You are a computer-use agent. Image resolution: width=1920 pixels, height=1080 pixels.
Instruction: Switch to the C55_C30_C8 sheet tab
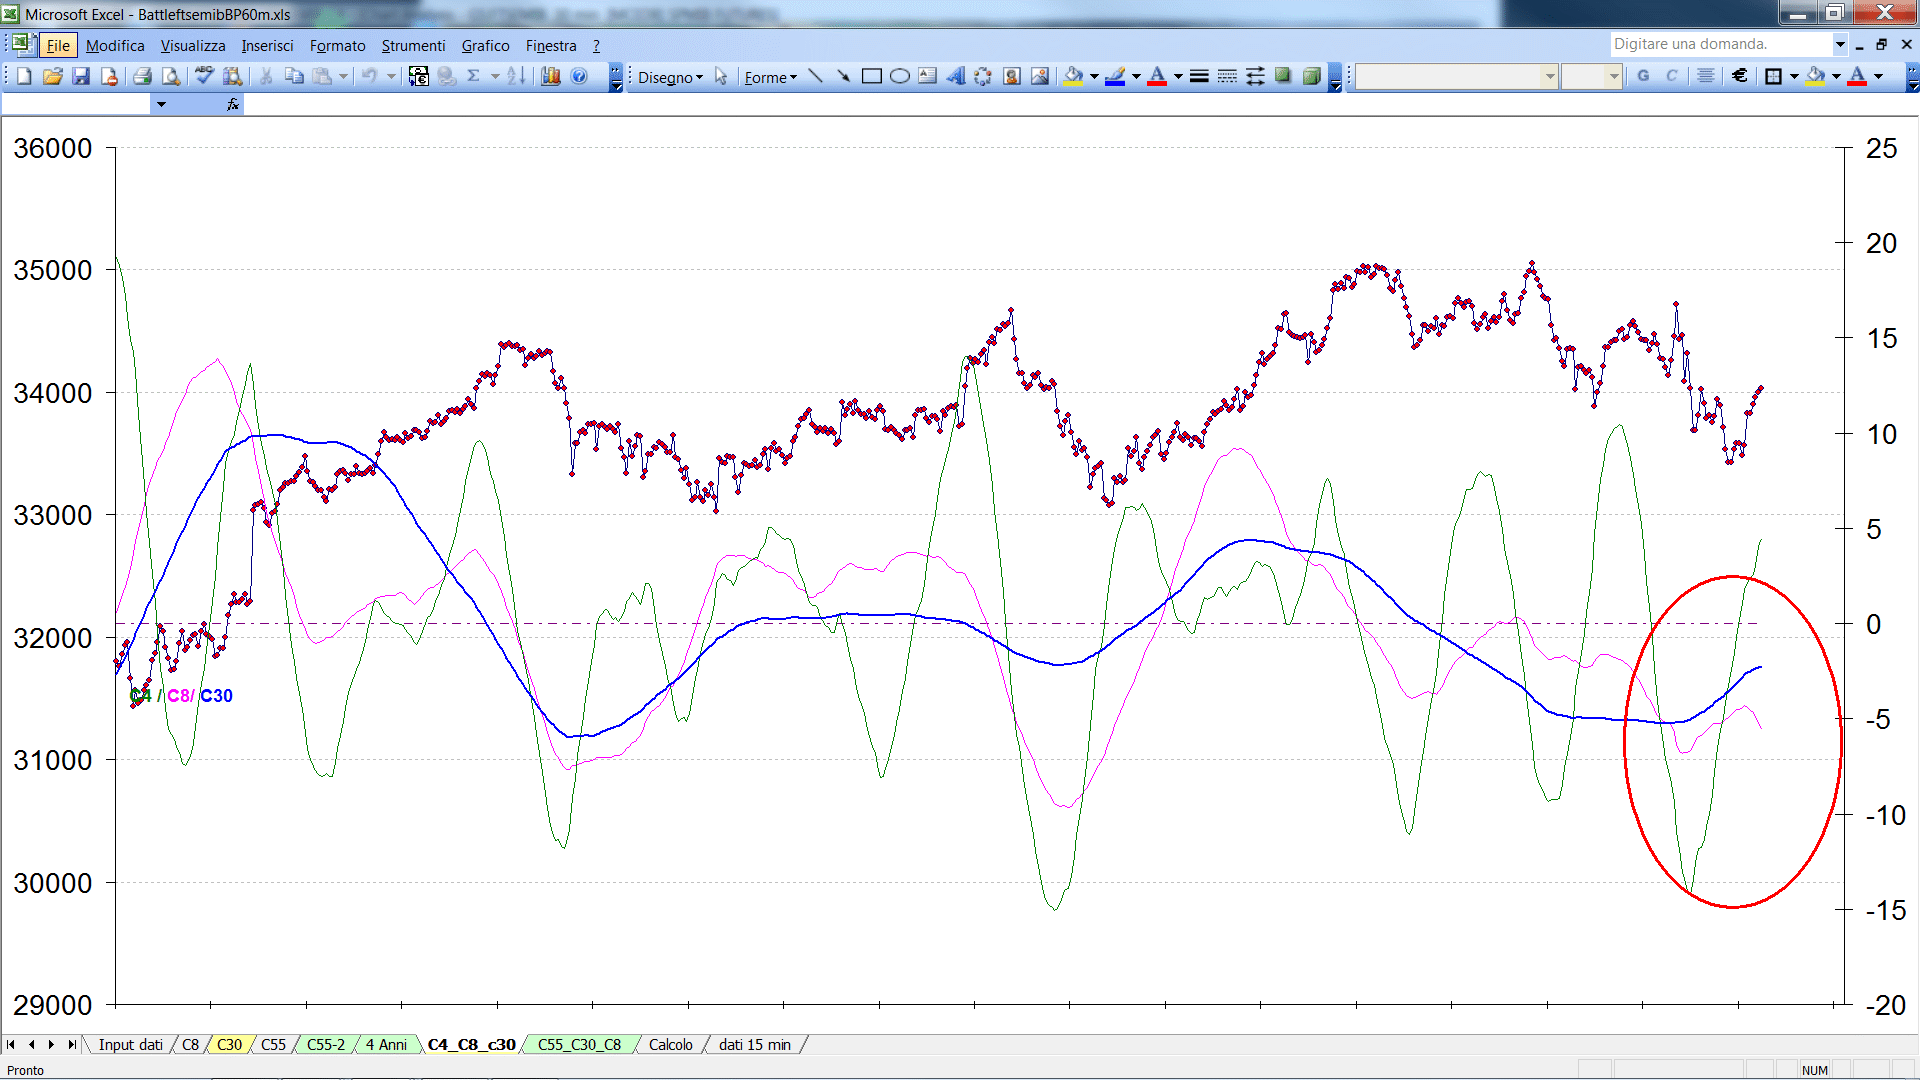click(x=579, y=1045)
